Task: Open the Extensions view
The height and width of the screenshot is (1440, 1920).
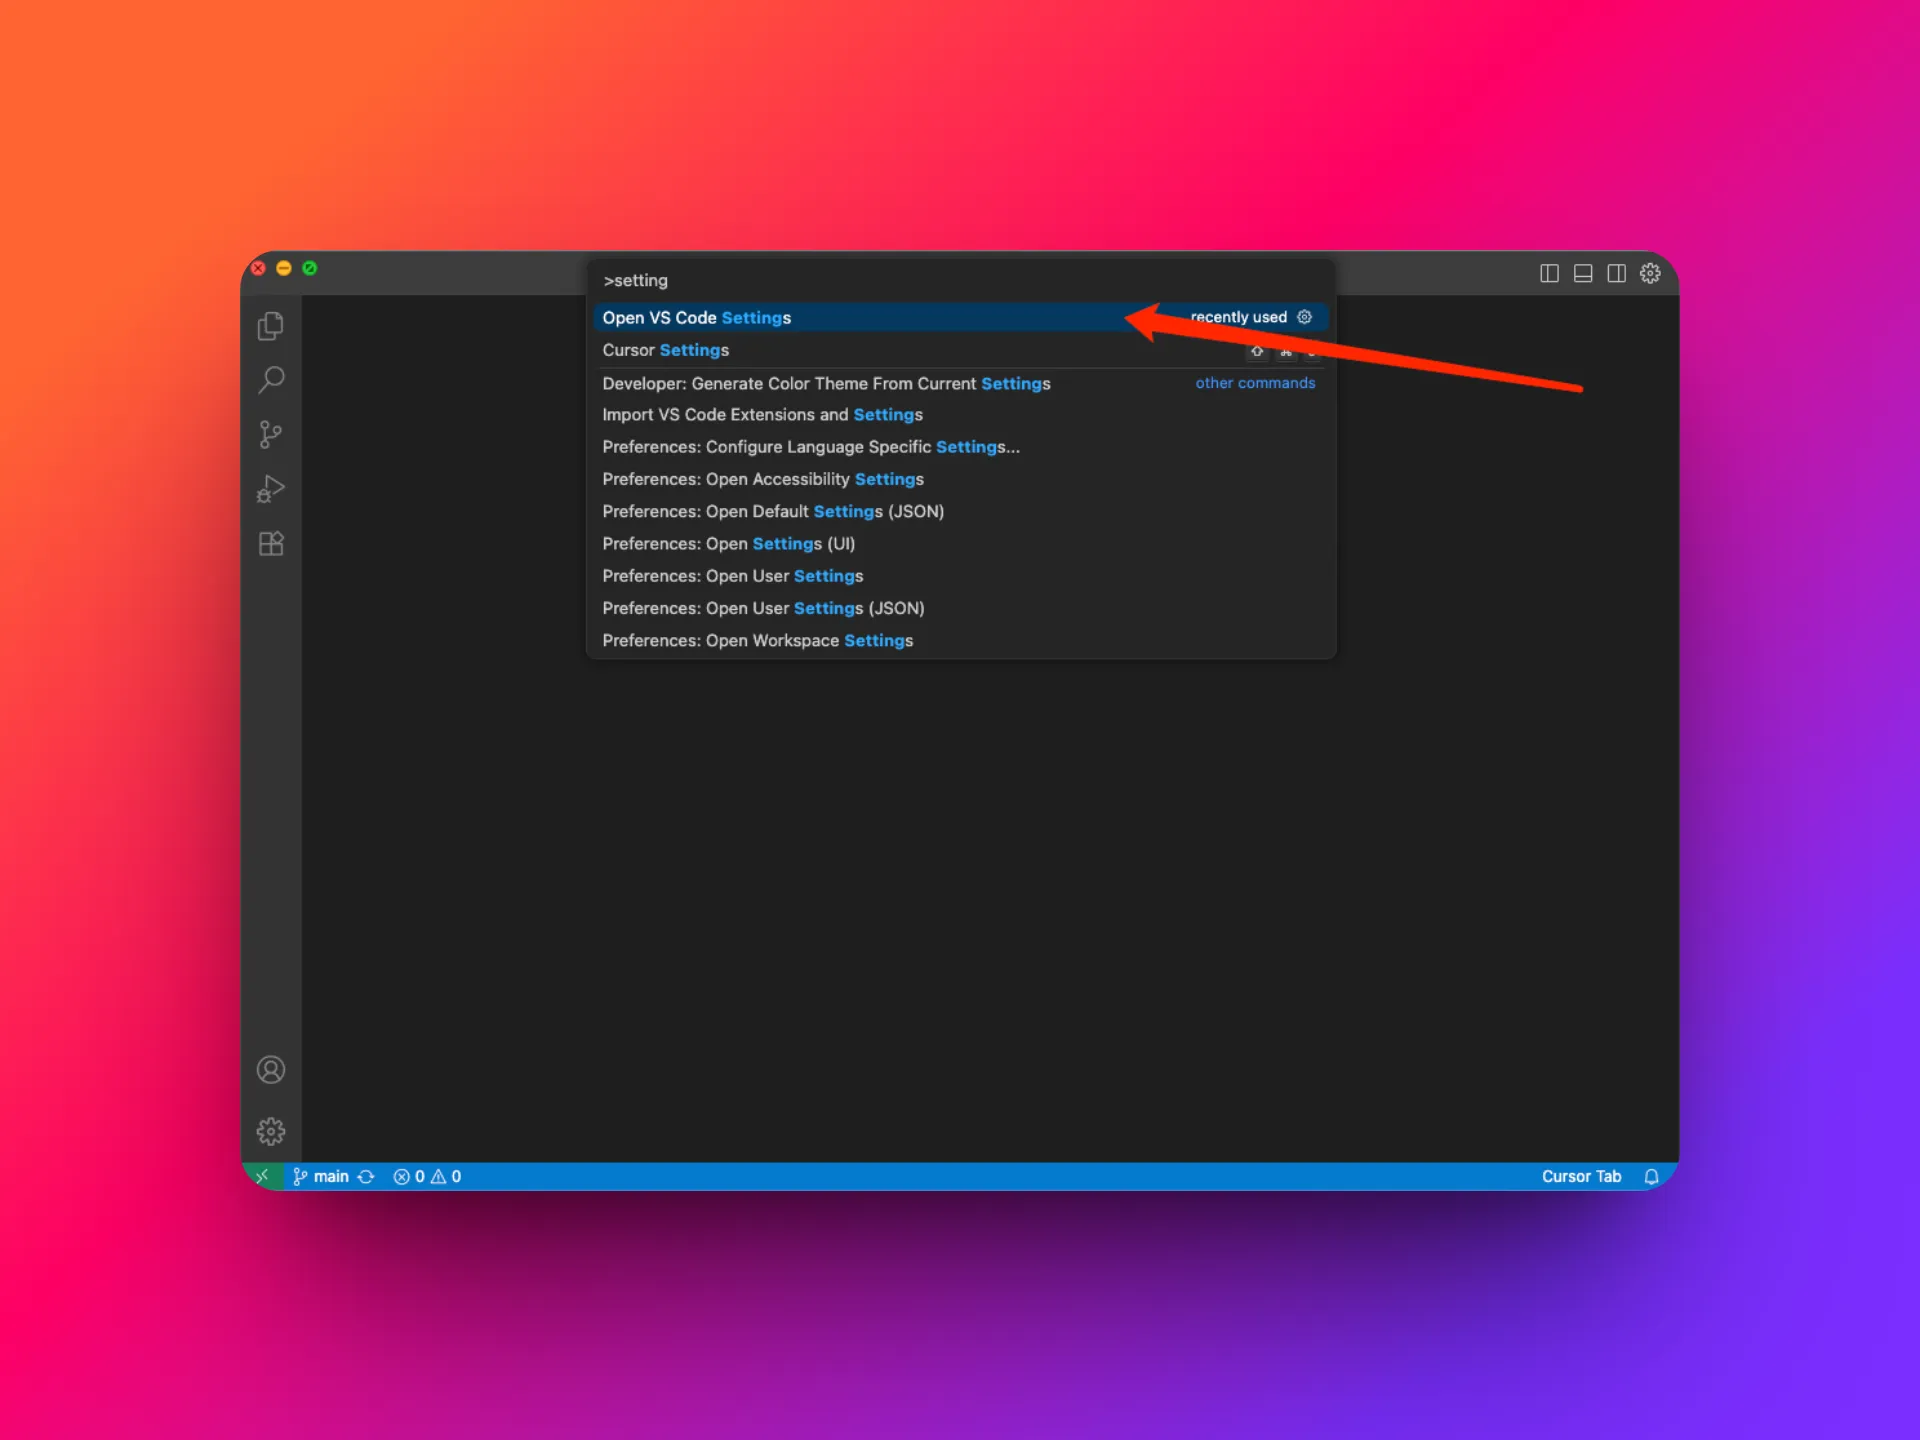Action: tap(271, 543)
